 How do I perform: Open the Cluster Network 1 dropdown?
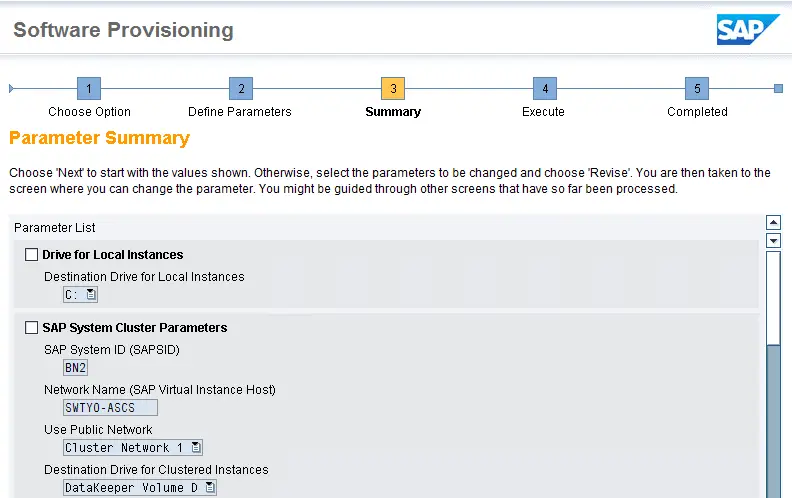pyautogui.click(x=196, y=447)
